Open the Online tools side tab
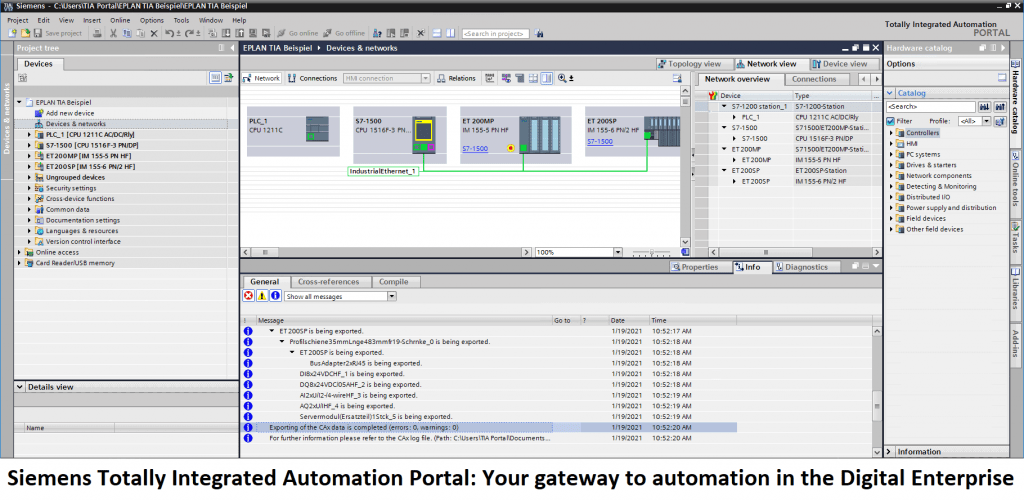 tap(1016, 178)
